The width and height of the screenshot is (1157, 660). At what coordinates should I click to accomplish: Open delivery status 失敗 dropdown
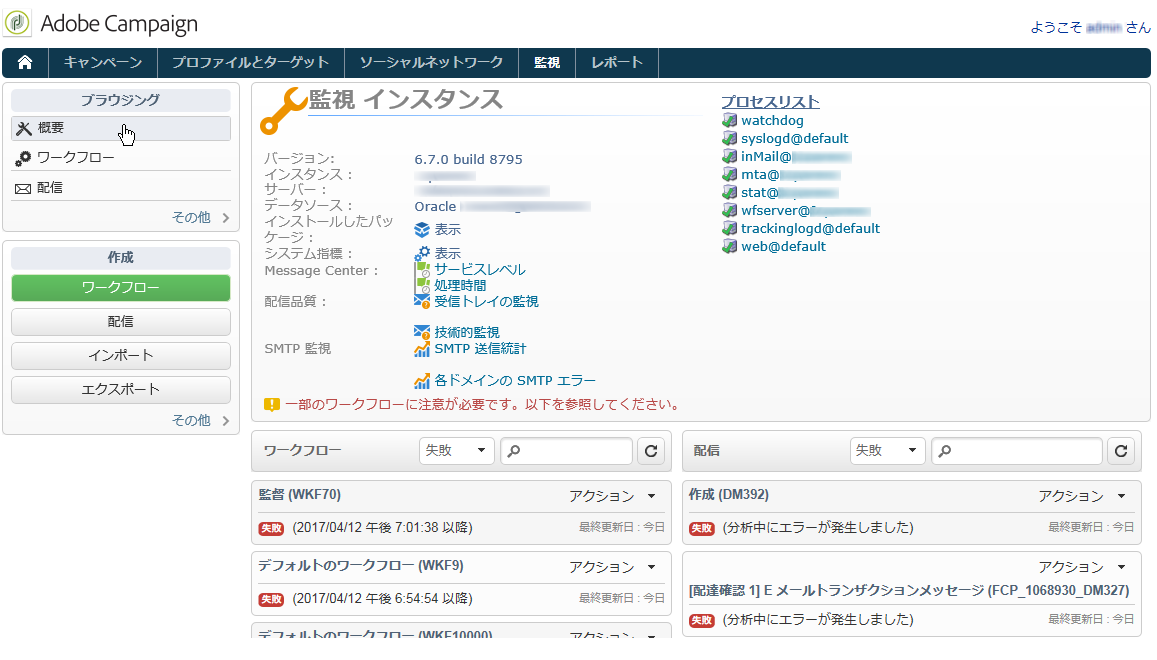point(888,451)
